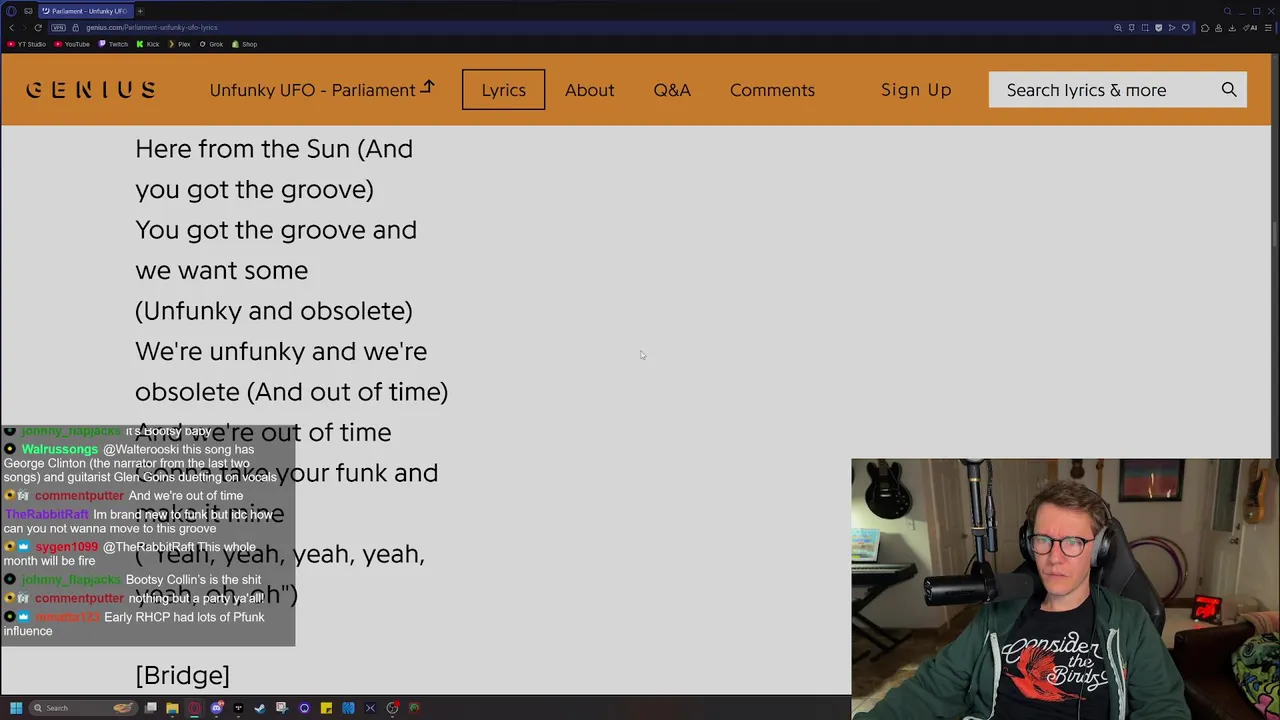
Task: Open the Grok bookmark
Action: click(x=211, y=44)
